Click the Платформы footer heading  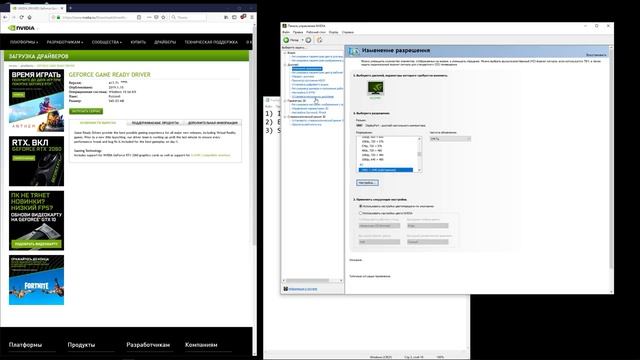(25, 345)
